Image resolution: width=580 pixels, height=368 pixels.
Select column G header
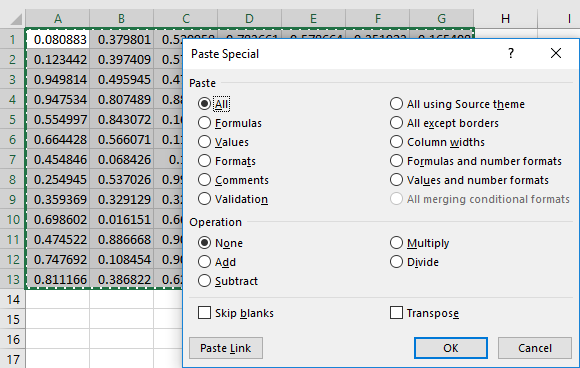[442, 18]
